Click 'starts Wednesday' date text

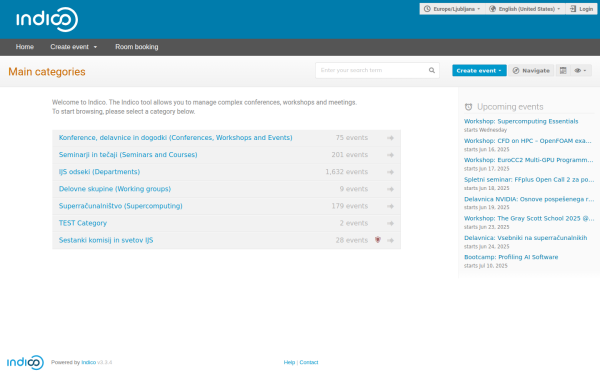click(485, 130)
